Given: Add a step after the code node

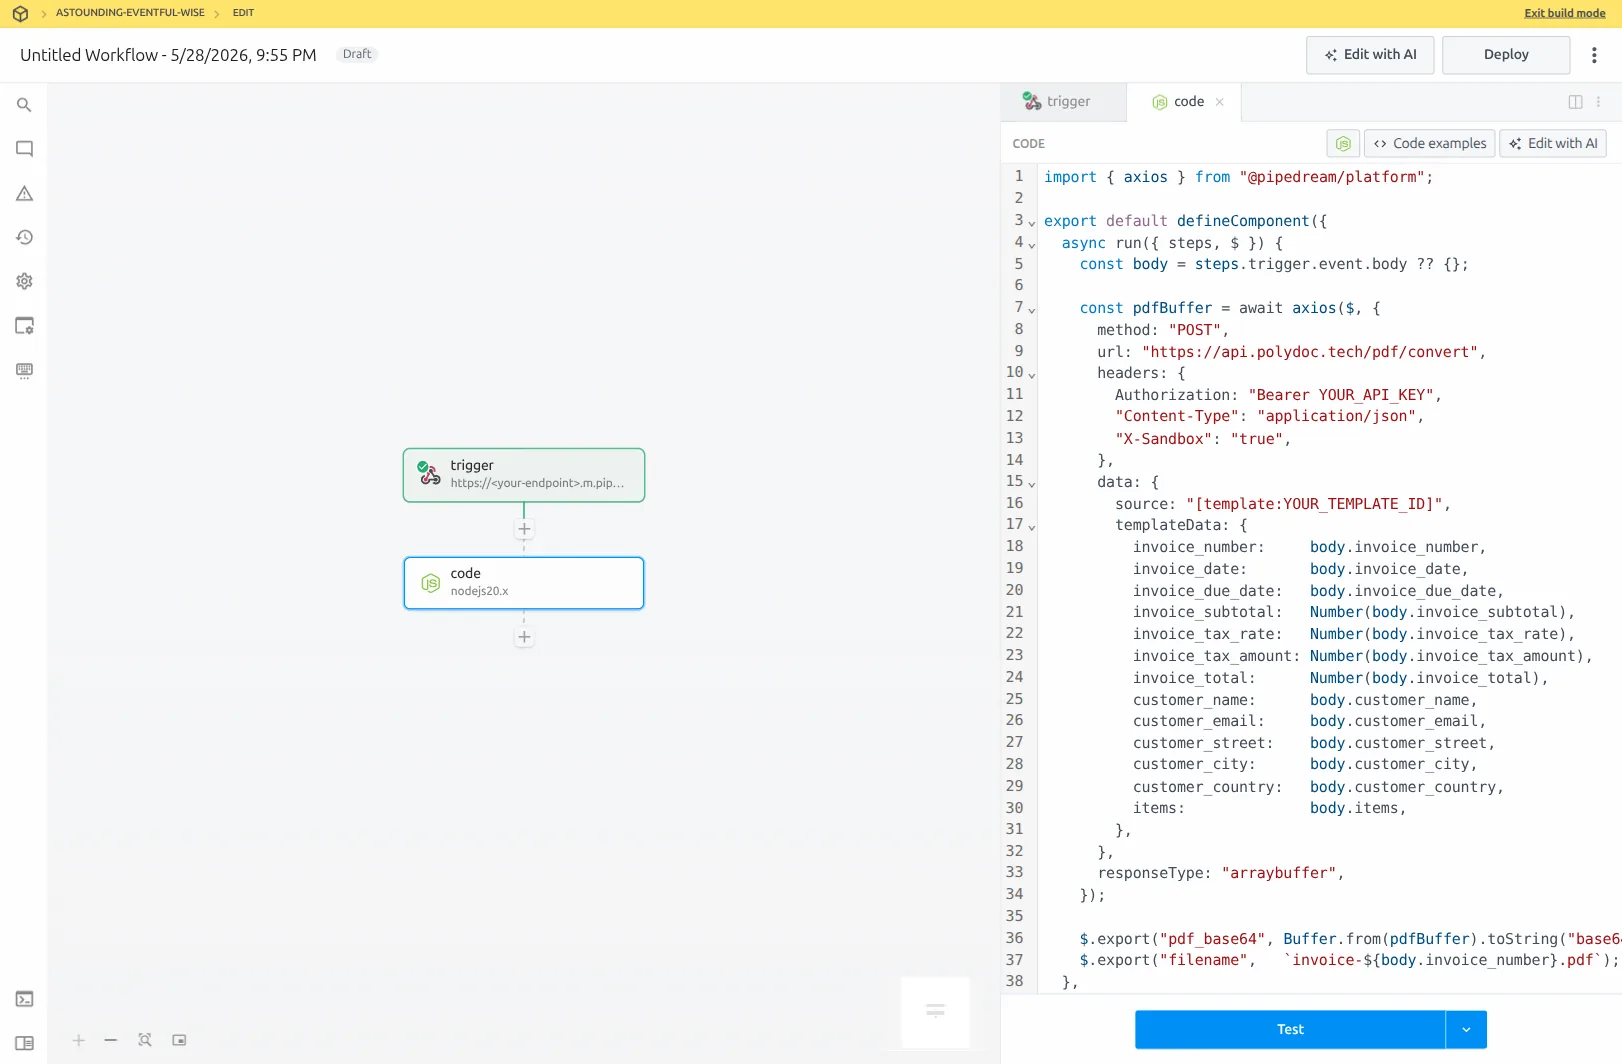Looking at the screenshot, I should click(524, 637).
